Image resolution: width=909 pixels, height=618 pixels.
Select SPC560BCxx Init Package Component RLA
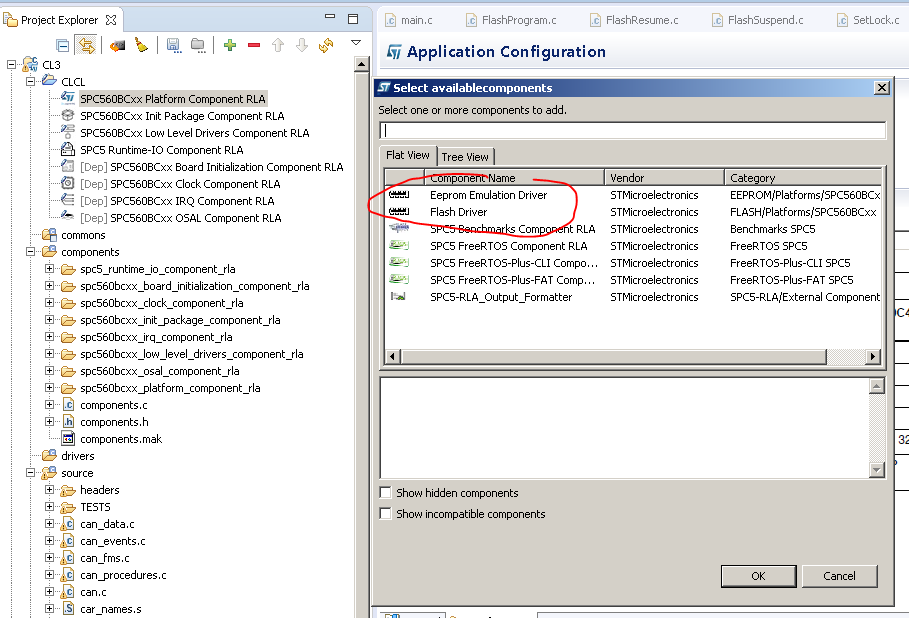[x=182, y=116]
